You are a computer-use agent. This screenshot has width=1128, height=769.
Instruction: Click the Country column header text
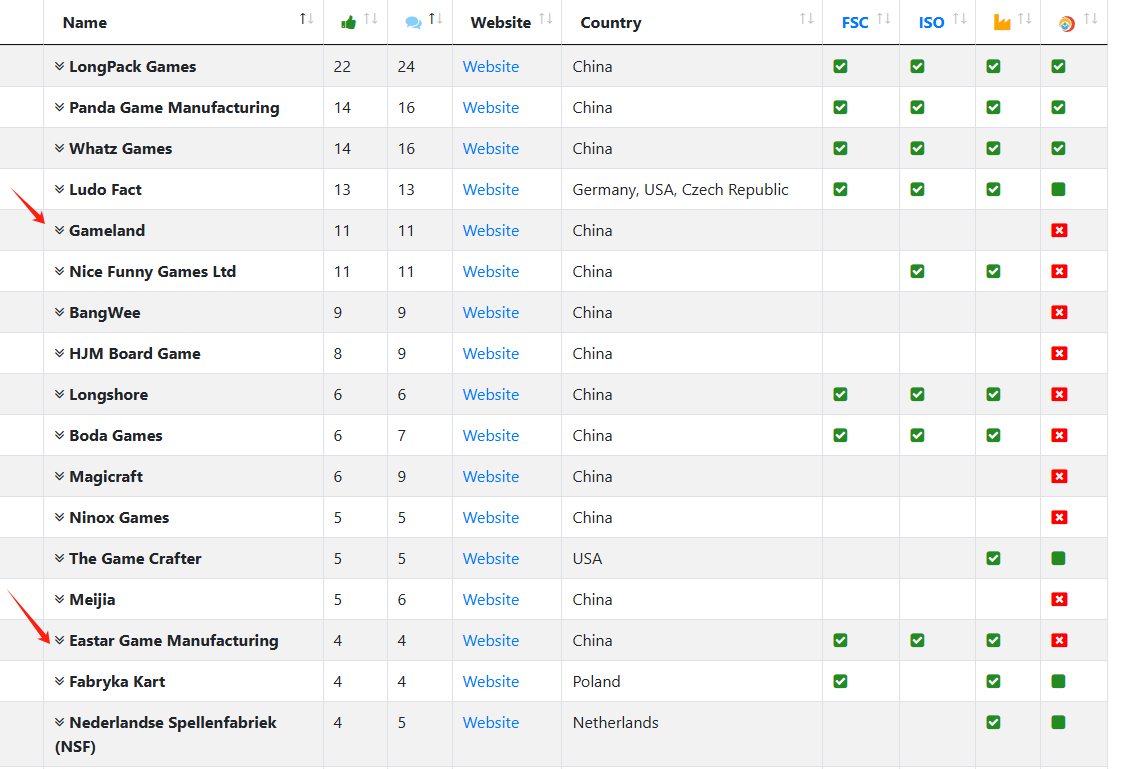pos(611,23)
